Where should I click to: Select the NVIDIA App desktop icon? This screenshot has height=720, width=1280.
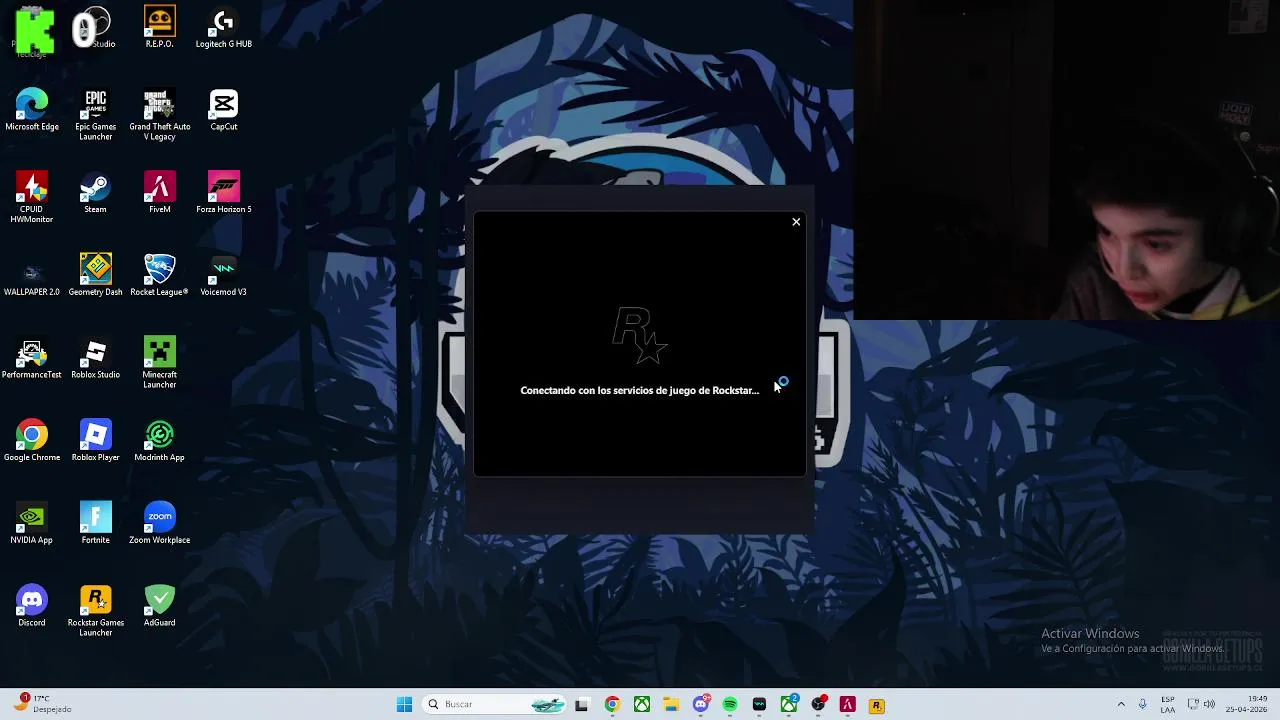pyautogui.click(x=32, y=524)
